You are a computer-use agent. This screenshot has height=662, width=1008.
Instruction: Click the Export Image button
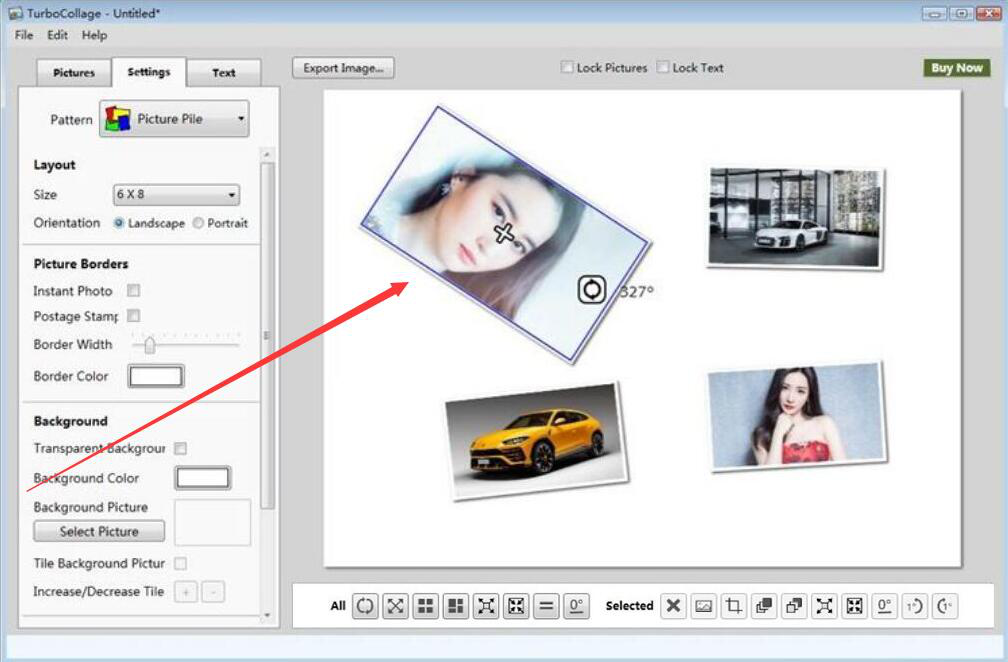click(x=343, y=68)
